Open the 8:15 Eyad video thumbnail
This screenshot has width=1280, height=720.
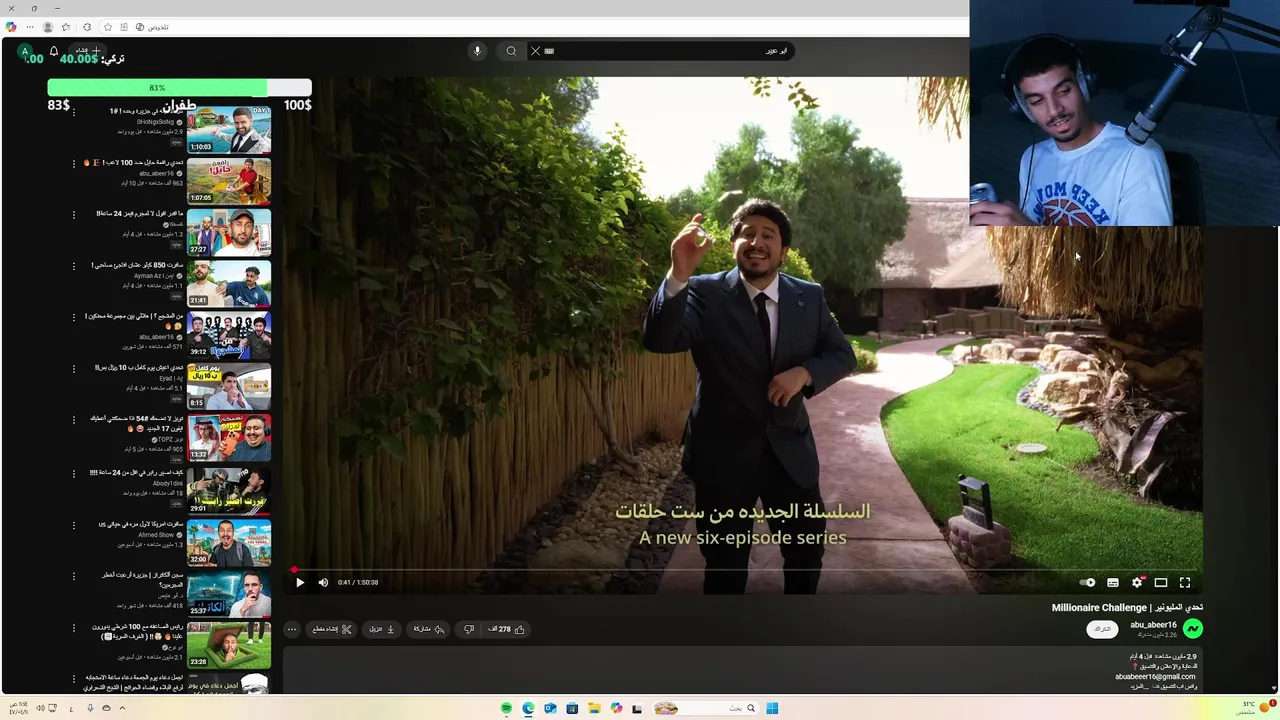228,386
